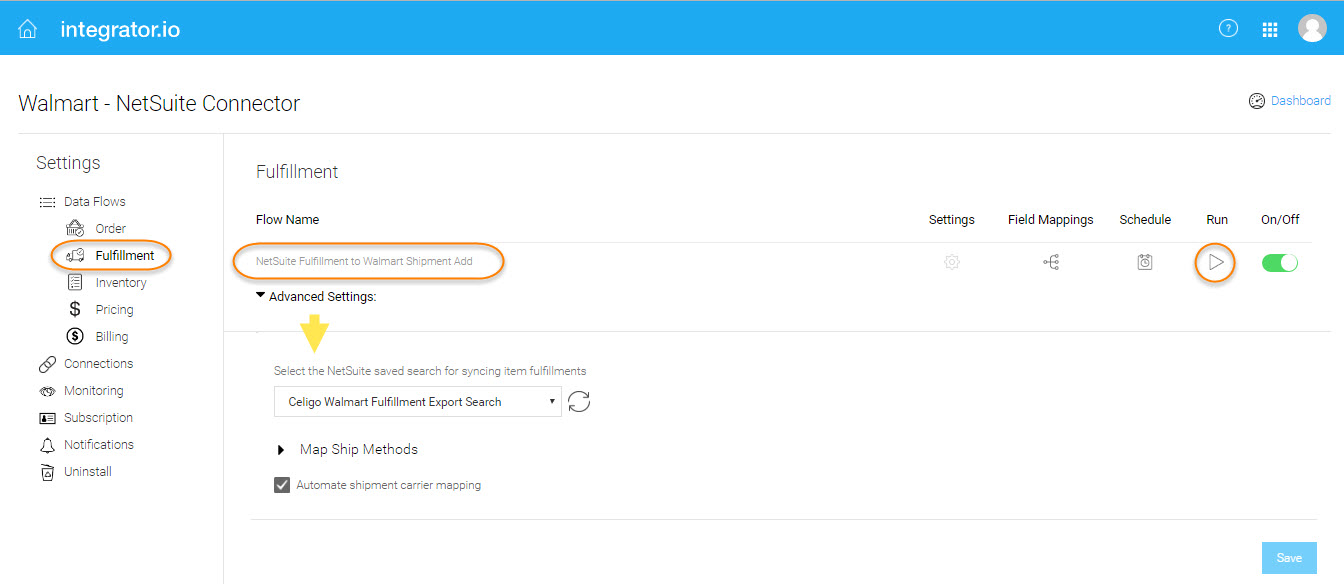Open the Pricing data flow

click(x=115, y=309)
